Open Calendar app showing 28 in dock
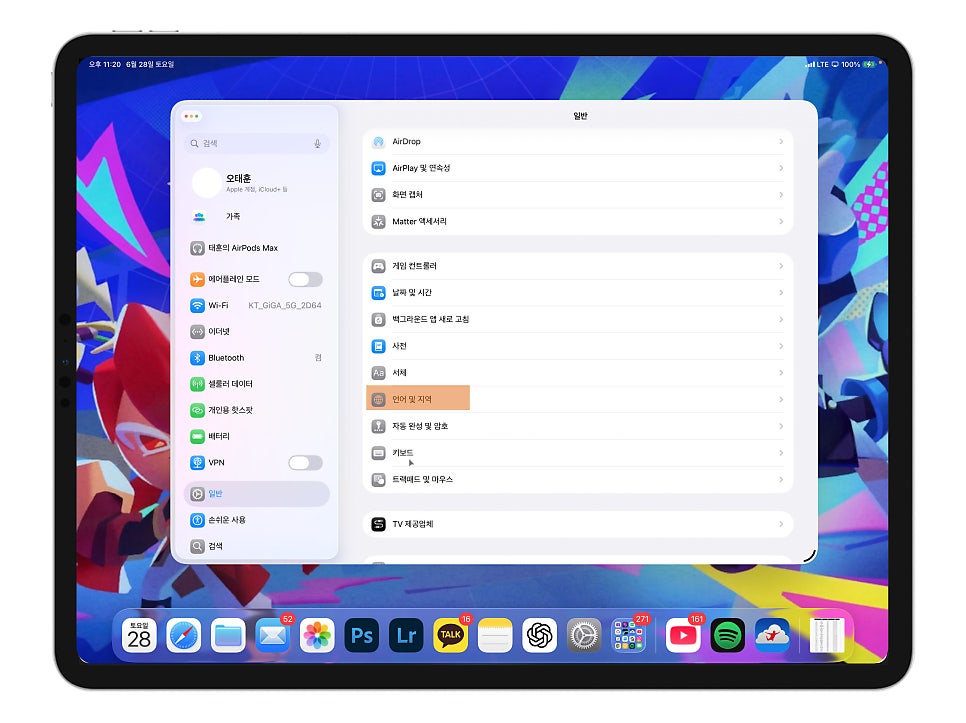The height and width of the screenshot is (723, 966). 139,636
